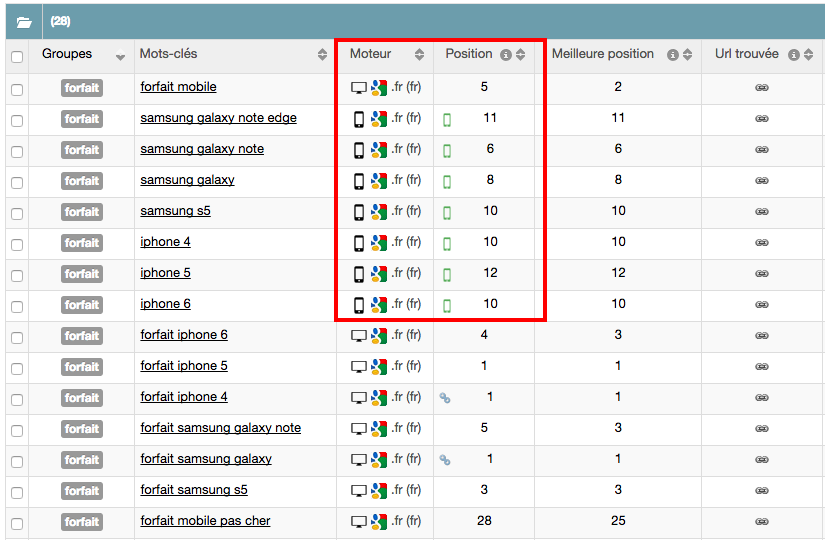This screenshot has width=825, height=540.
Task: Open keyword link forfait mobile pas cher
Action: click(205, 521)
